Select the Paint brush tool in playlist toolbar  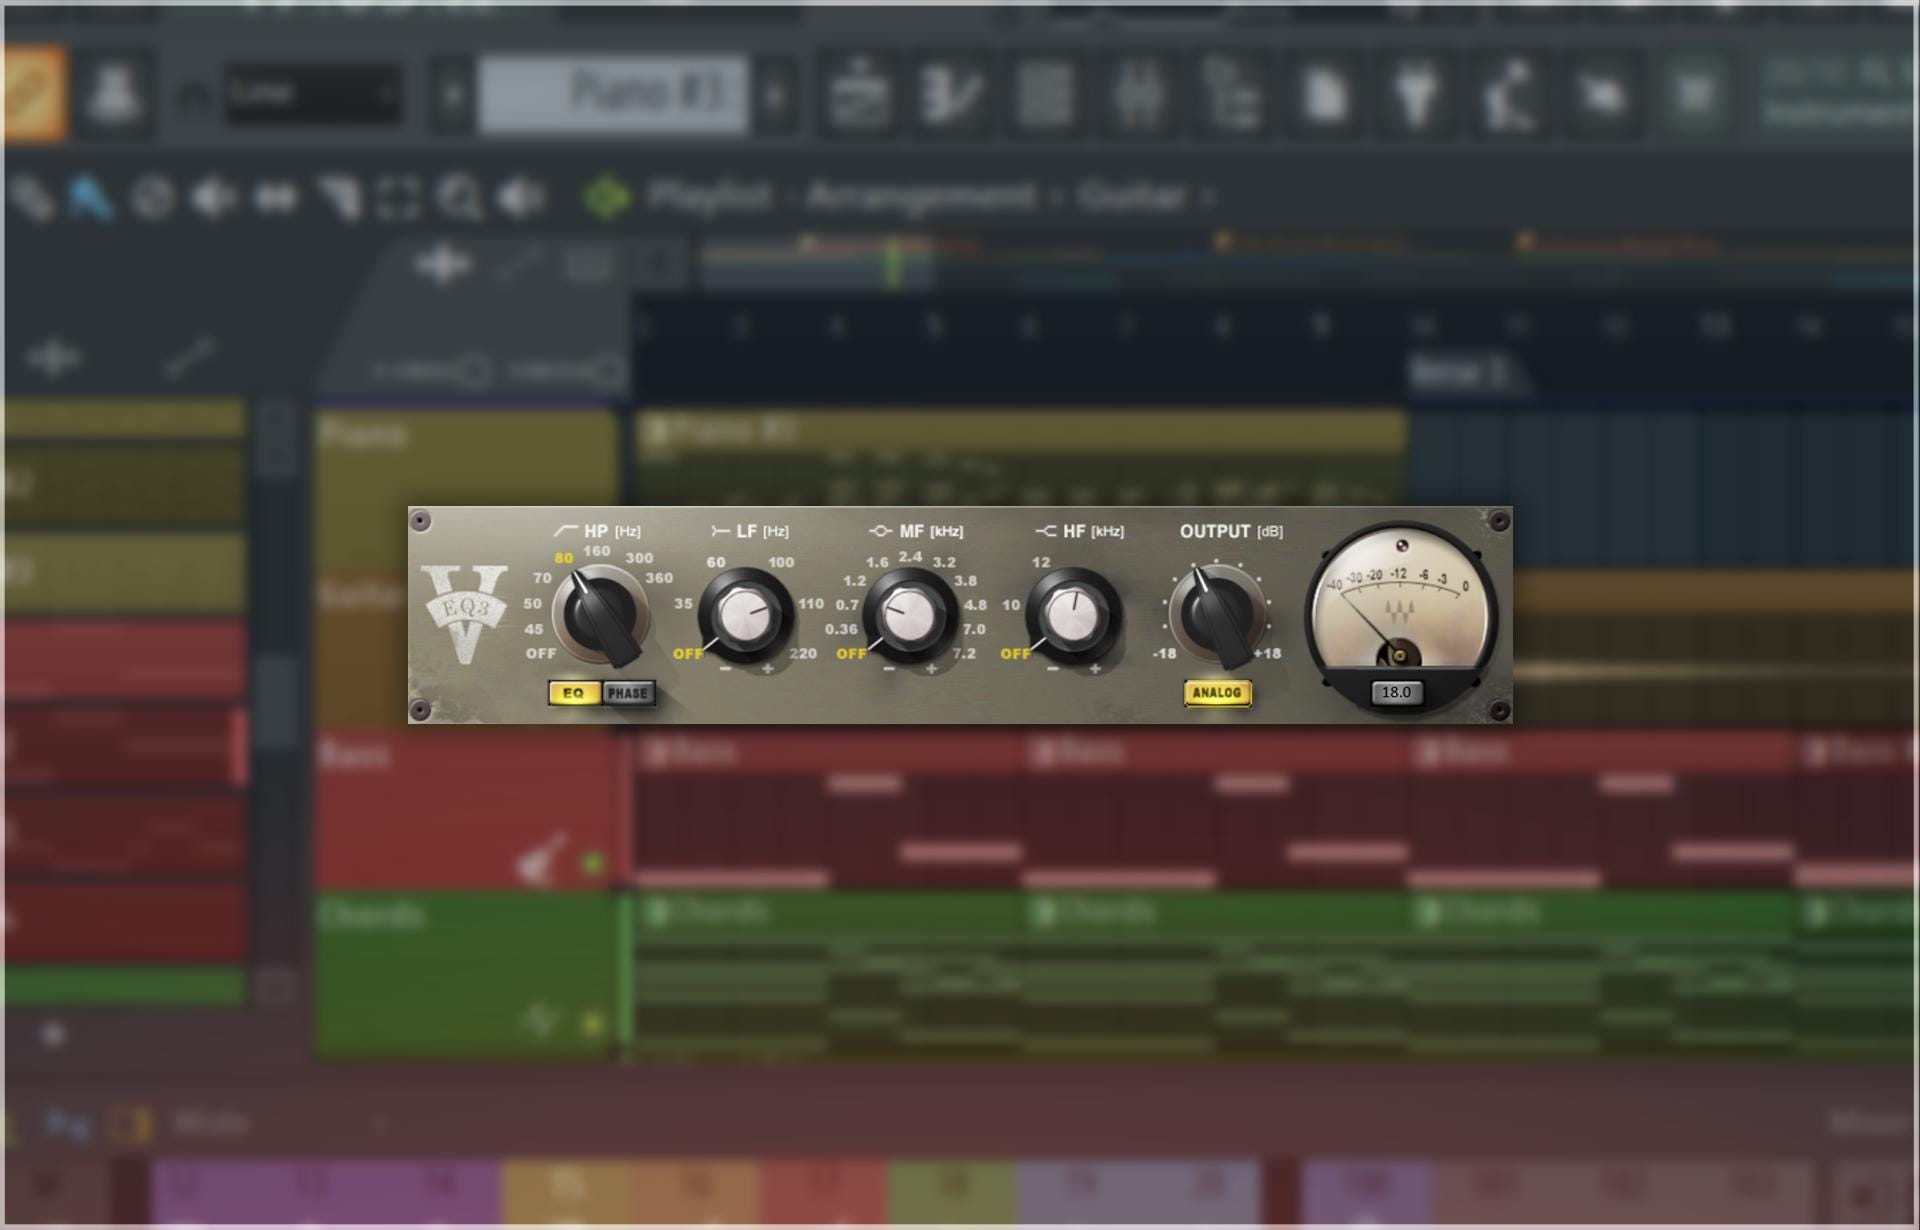point(90,198)
